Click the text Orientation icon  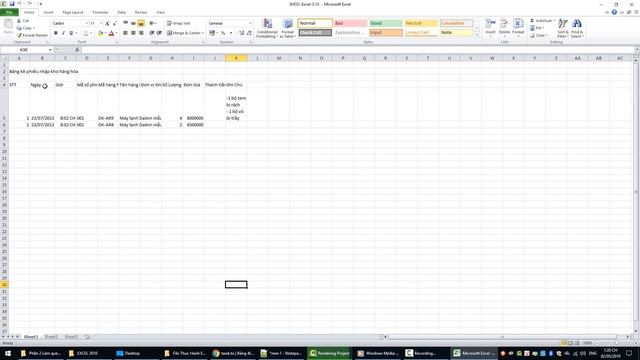(152, 23)
